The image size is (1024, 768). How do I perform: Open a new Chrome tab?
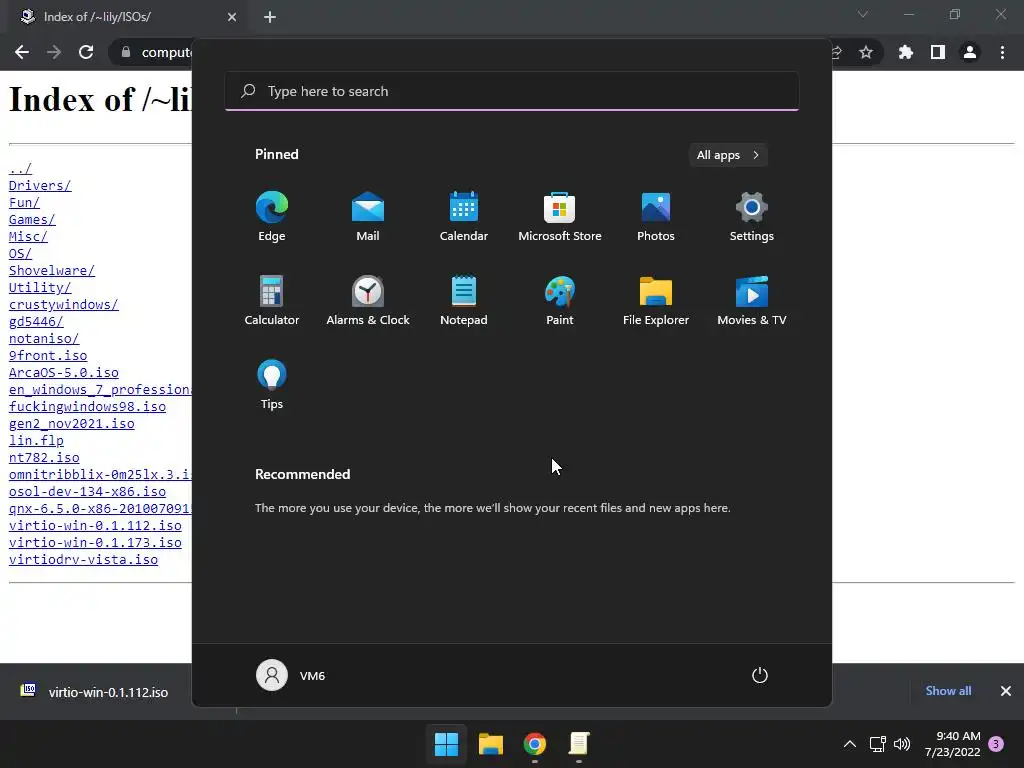270,17
